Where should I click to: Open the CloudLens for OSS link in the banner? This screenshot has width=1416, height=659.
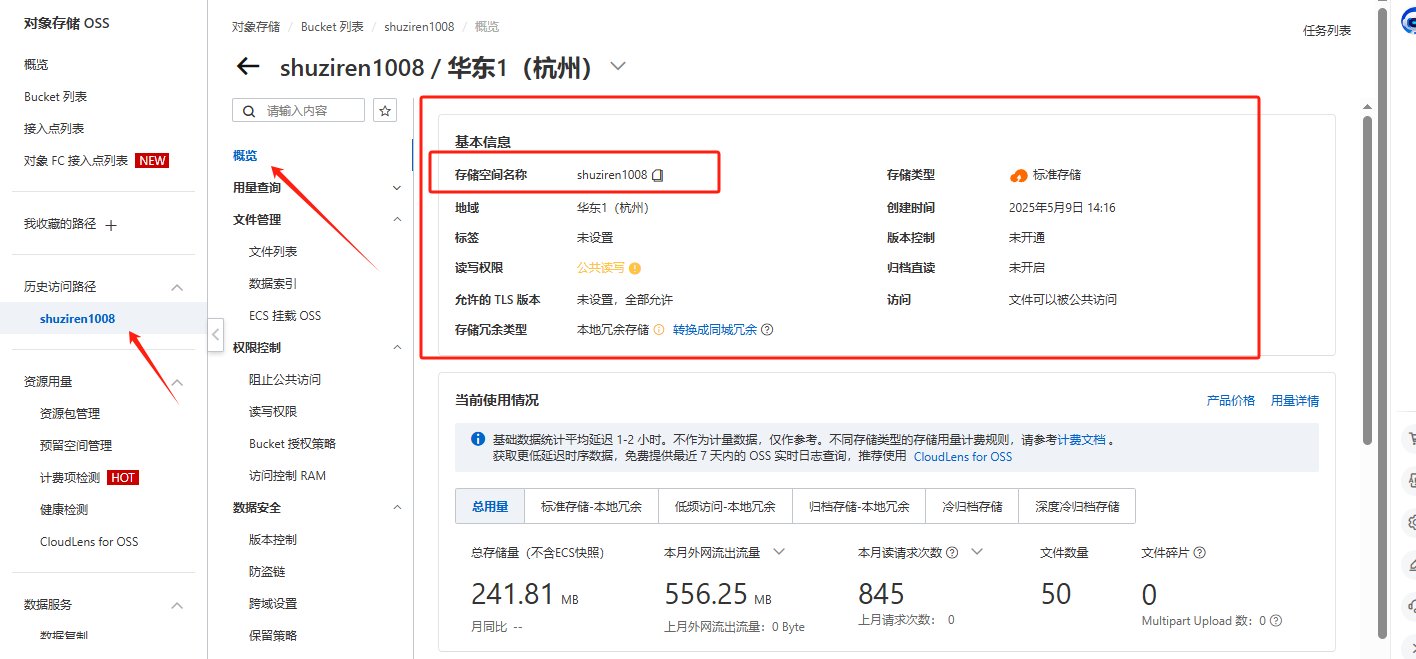(963, 456)
